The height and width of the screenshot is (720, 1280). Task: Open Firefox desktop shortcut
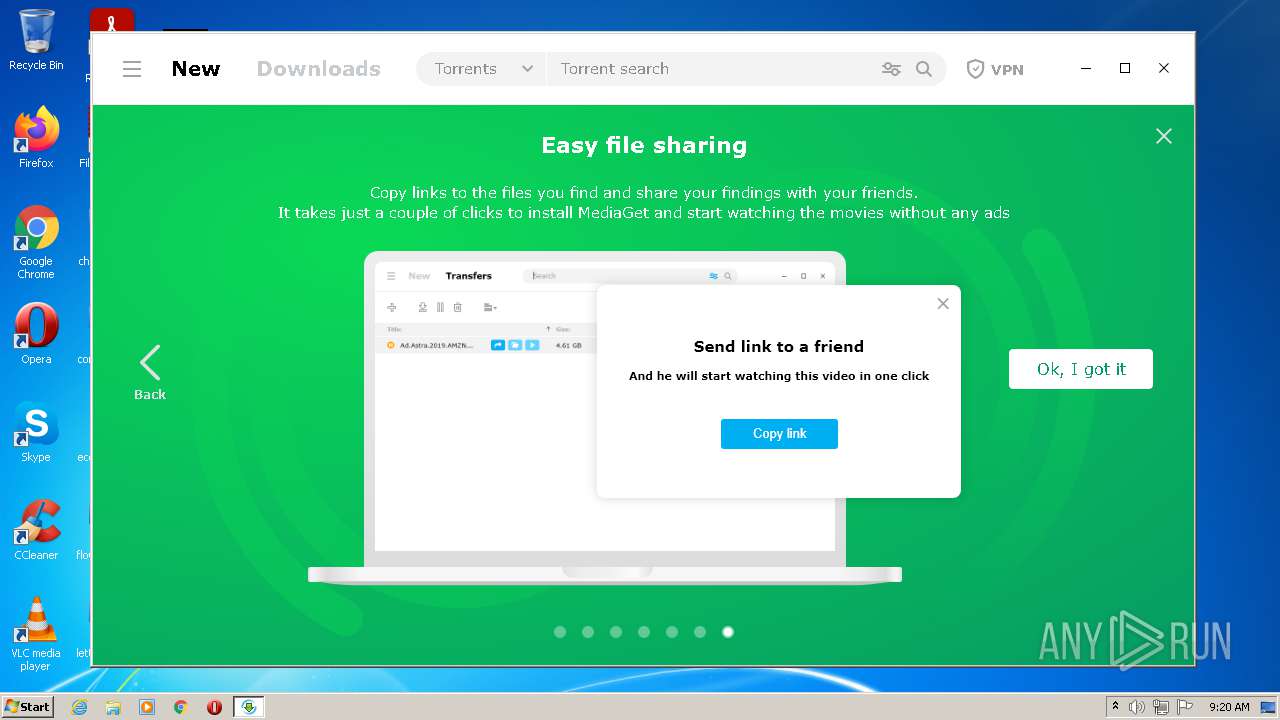click(36, 138)
